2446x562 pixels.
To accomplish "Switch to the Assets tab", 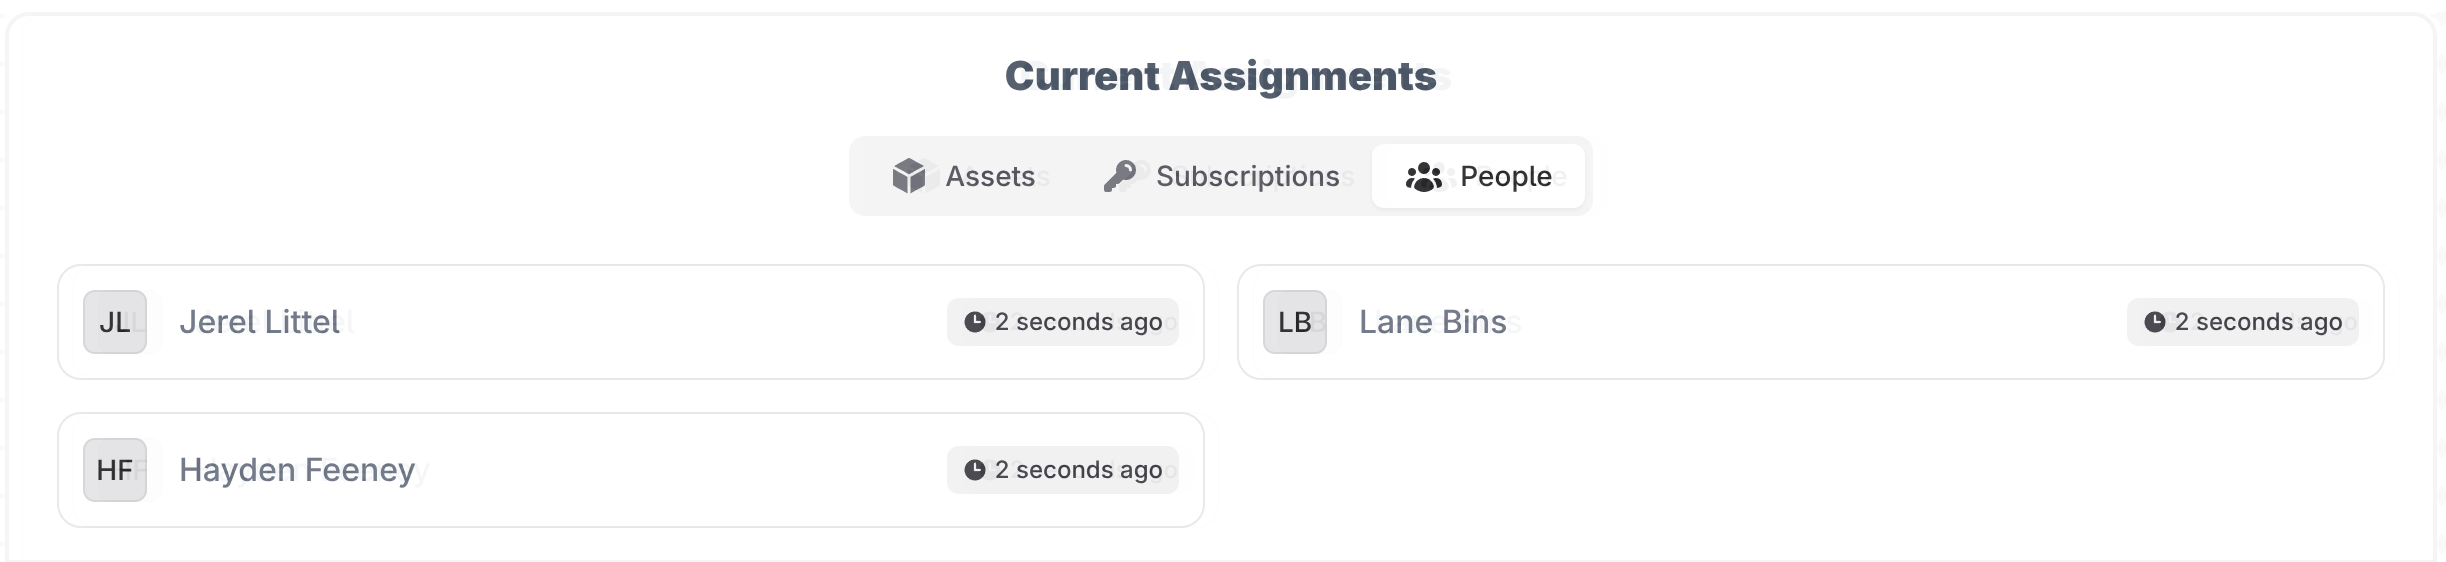I will coord(989,176).
